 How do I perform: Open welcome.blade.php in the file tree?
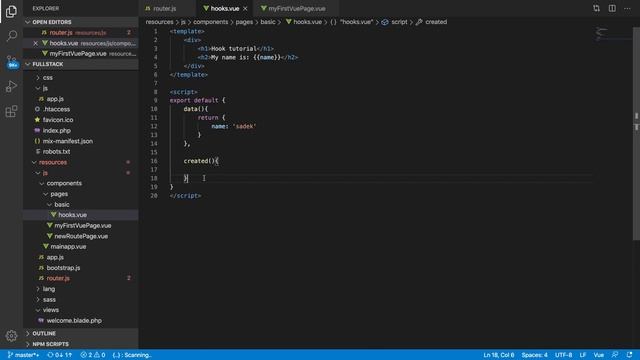coord(74,321)
